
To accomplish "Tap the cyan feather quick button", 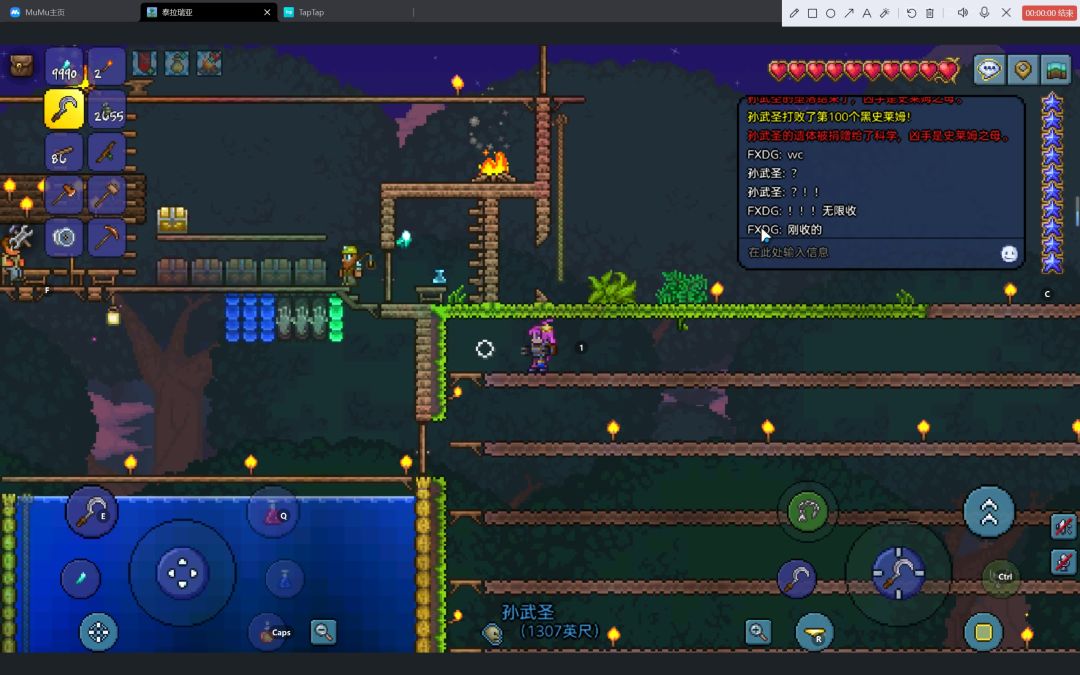I will point(81,579).
